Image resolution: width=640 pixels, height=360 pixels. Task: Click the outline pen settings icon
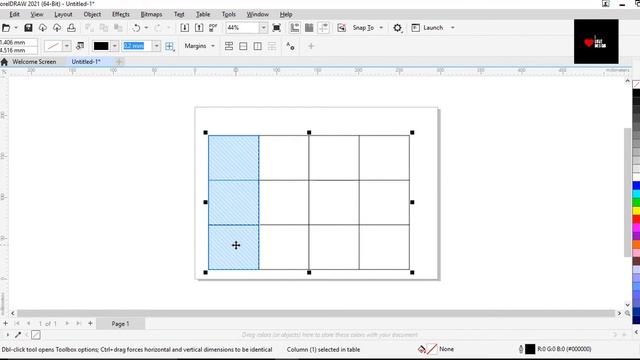click(x=80, y=46)
